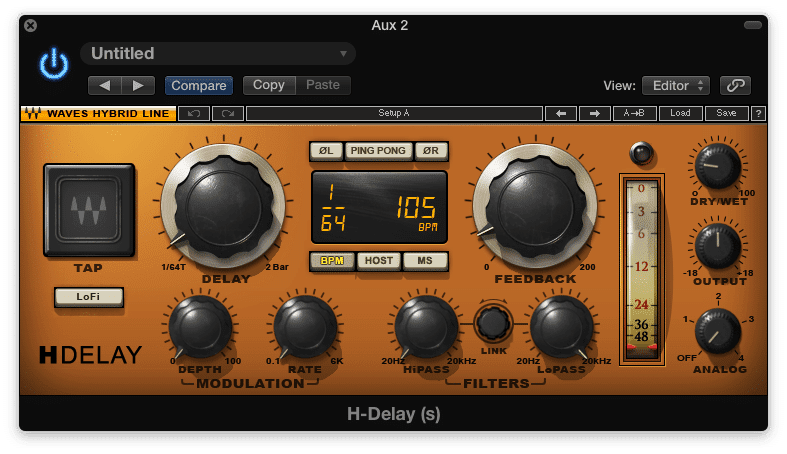The height and width of the screenshot is (454, 787).
Task: Open the Load preset menu
Action: click(x=680, y=113)
